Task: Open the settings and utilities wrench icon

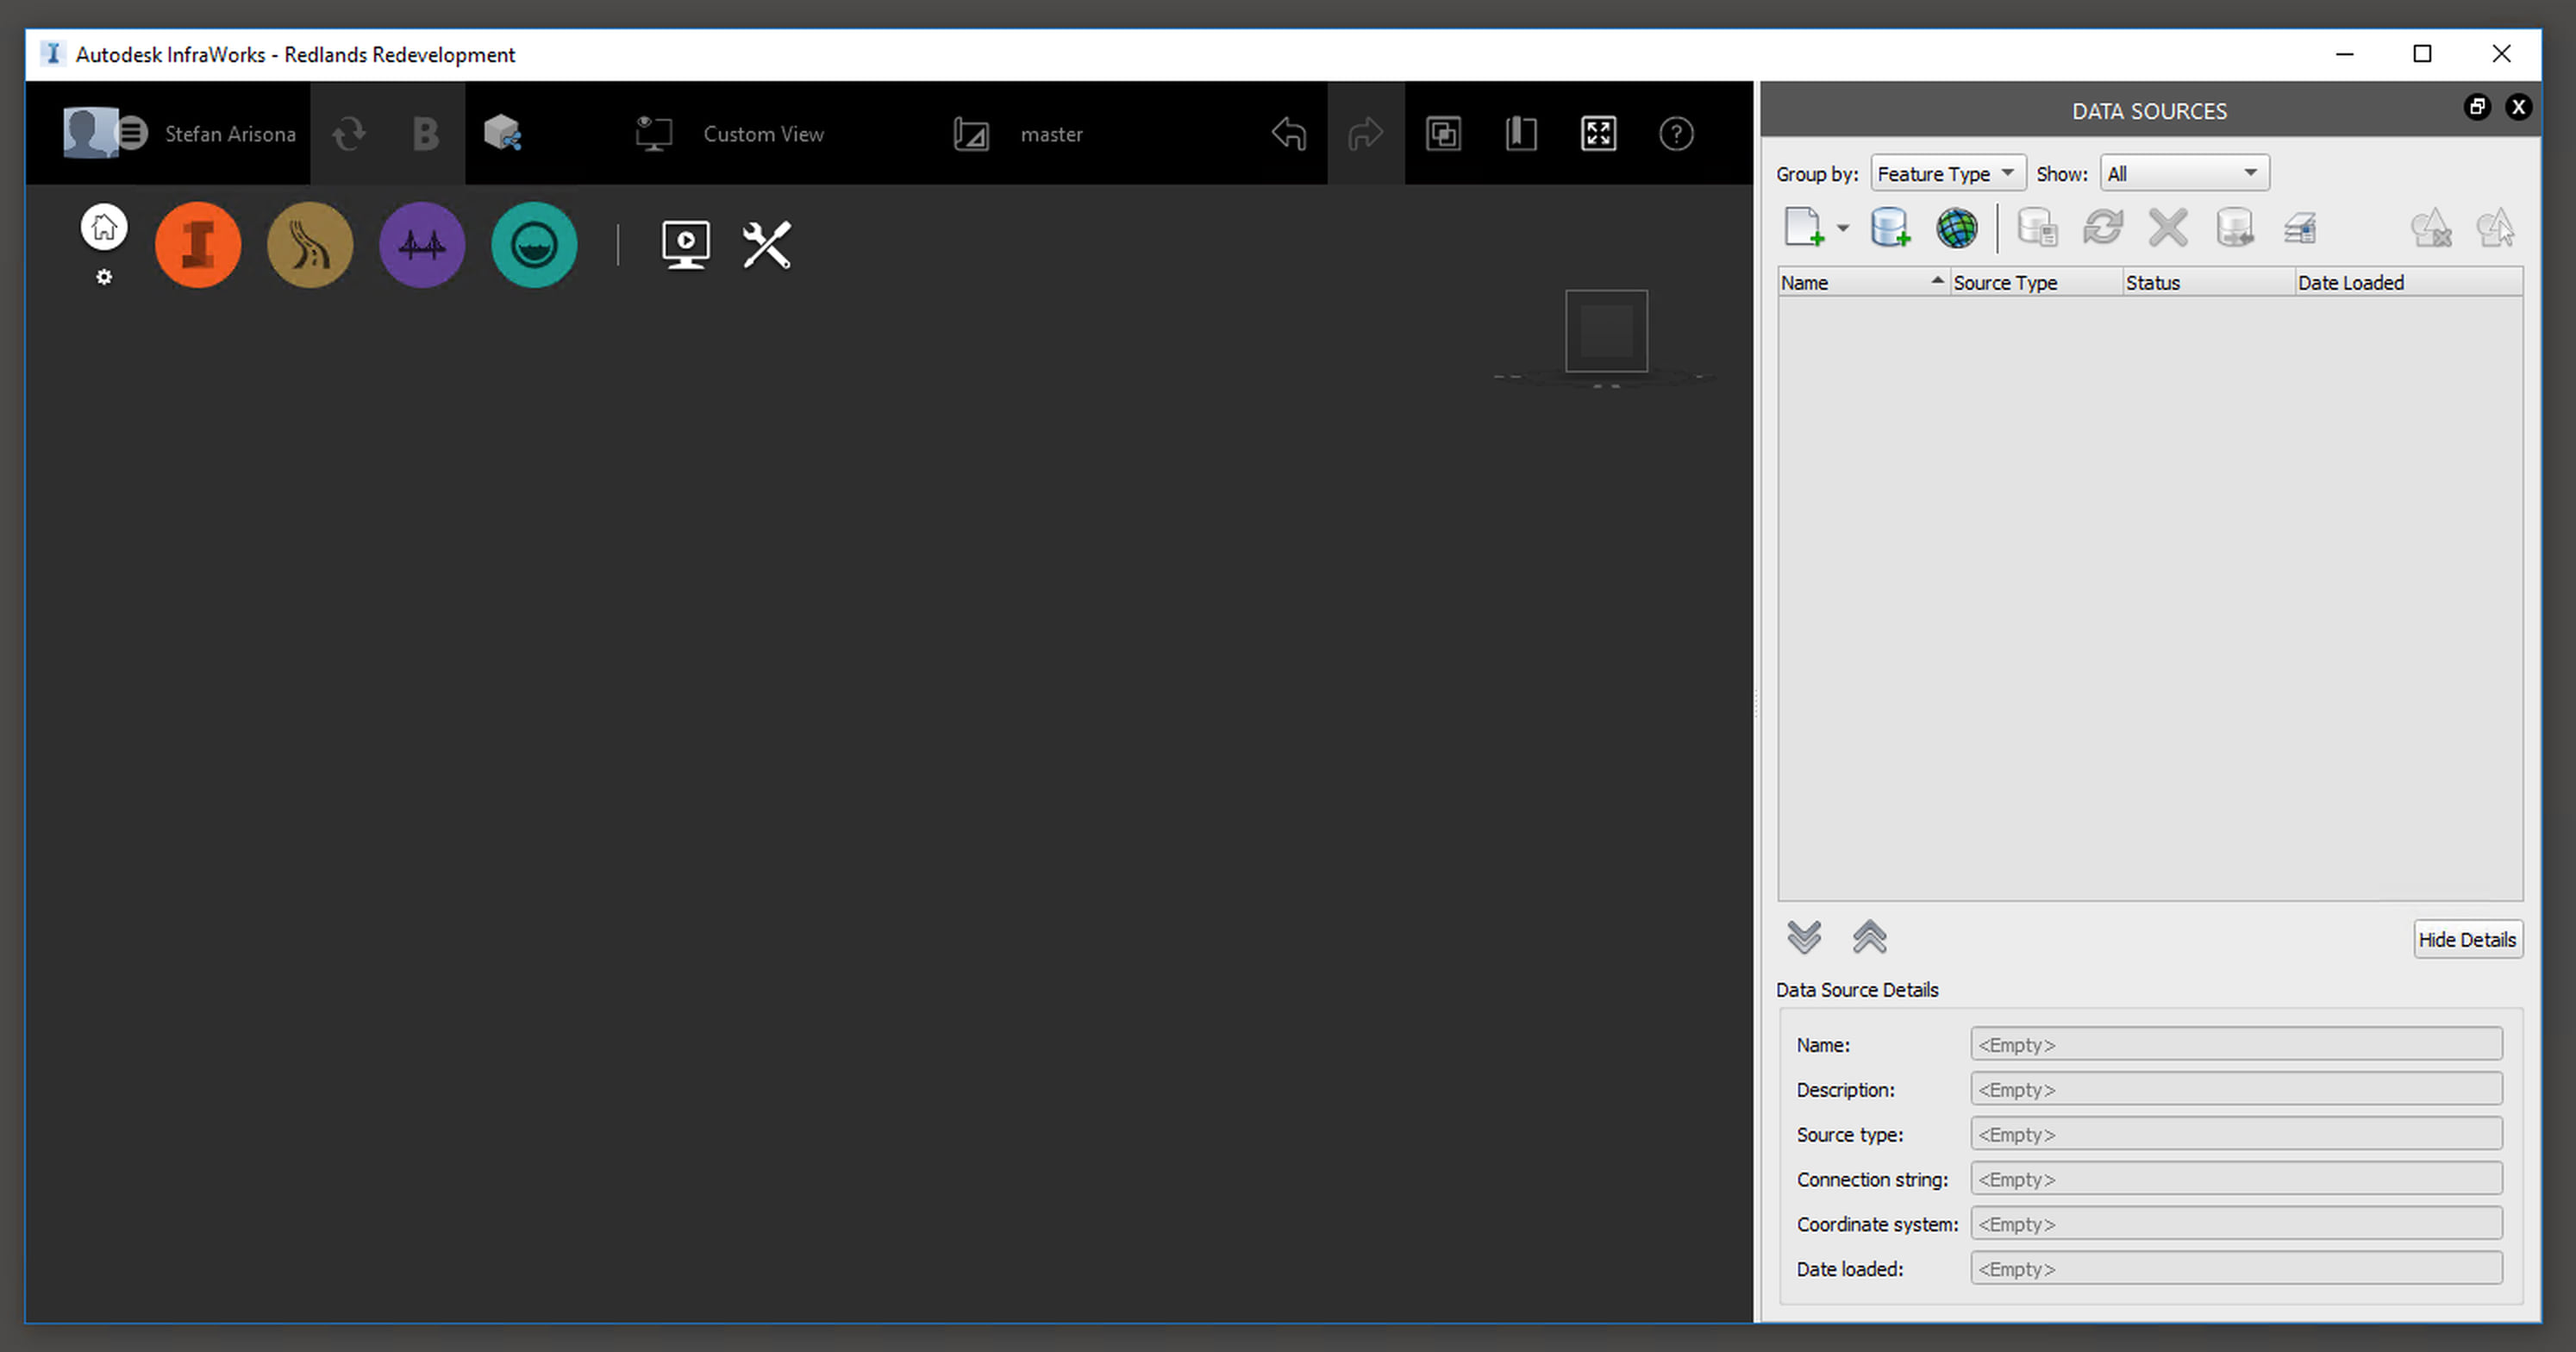Action: (767, 245)
